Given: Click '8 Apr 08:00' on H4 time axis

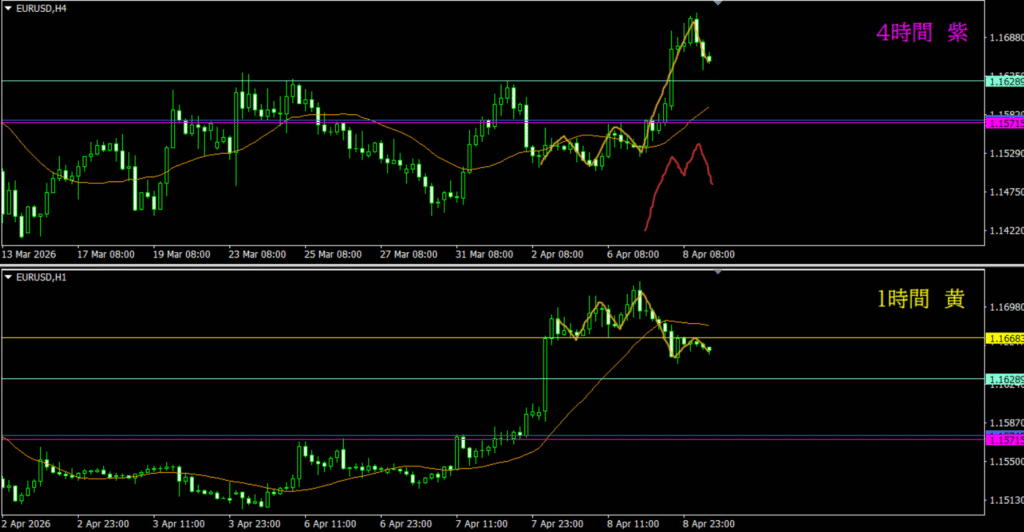Looking at the screenshot, I should (706, 254).
